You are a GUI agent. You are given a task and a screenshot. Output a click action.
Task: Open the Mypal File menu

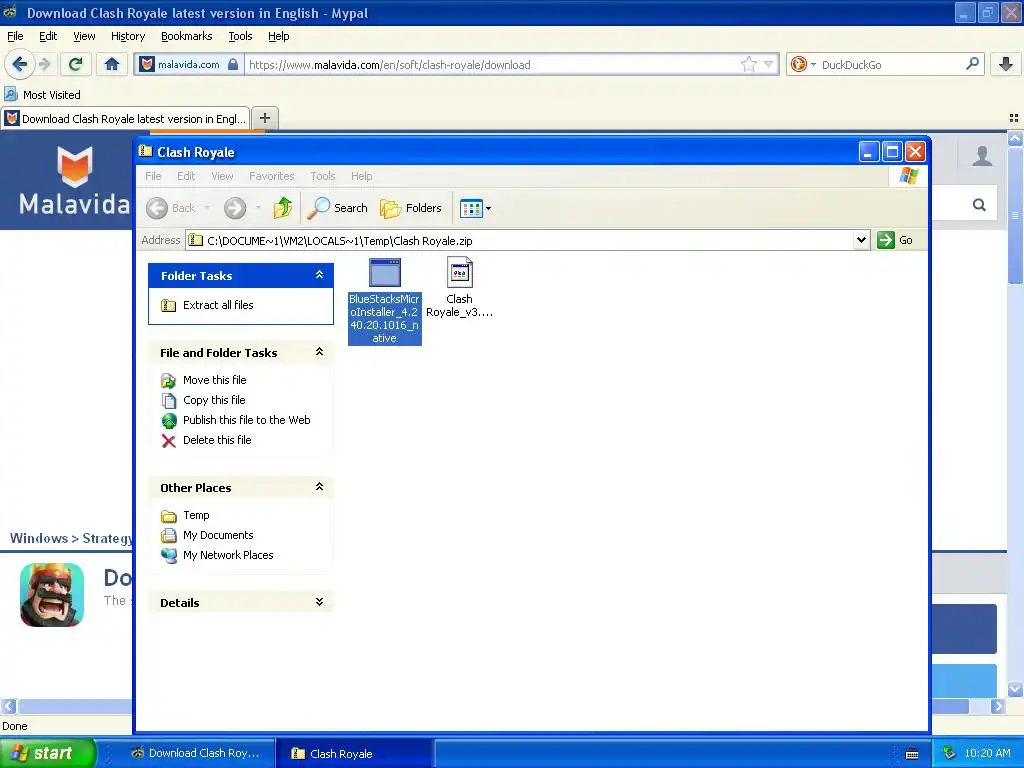point(15,36)
